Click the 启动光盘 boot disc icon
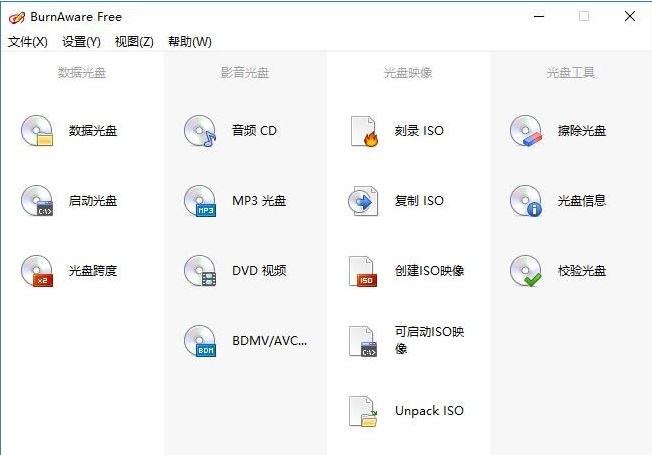 click(x=37, y=201)
